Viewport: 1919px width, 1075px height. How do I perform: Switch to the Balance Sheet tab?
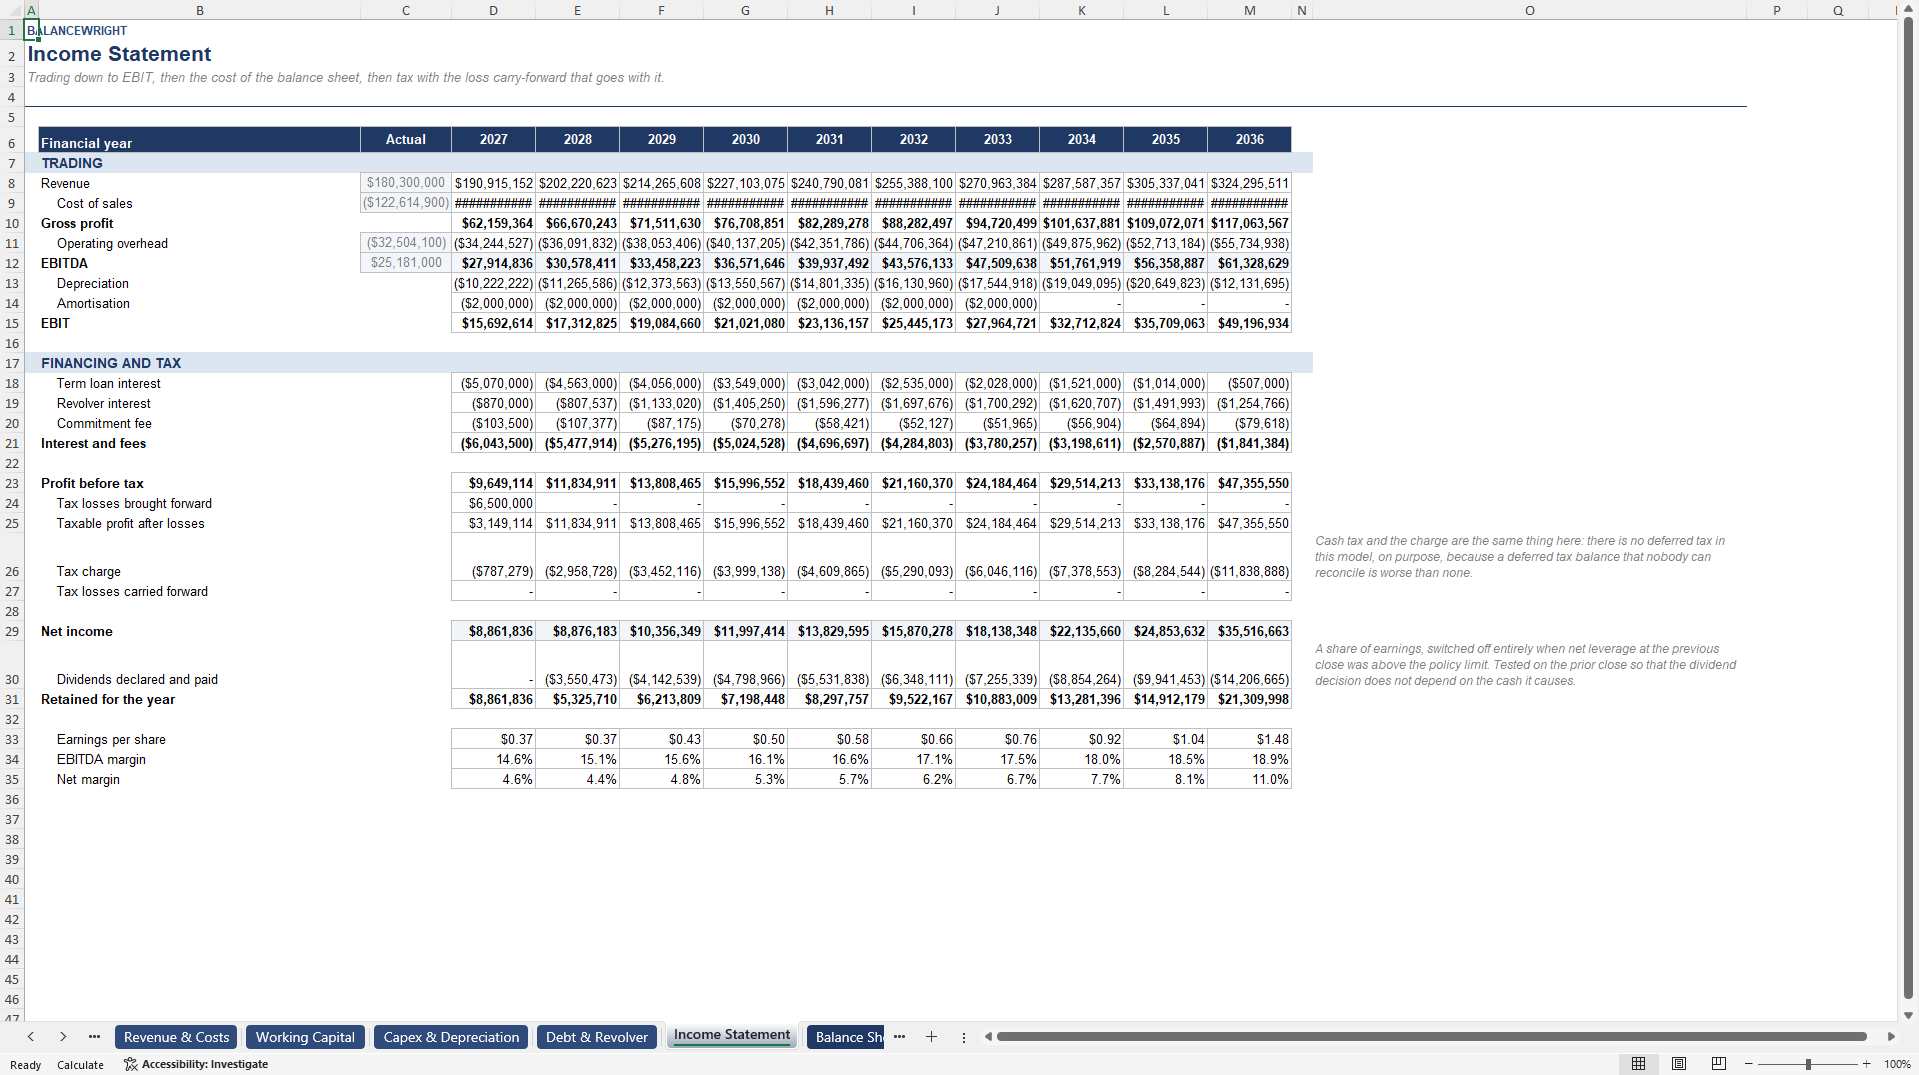pyautogui.click(x=846, y=1037)
